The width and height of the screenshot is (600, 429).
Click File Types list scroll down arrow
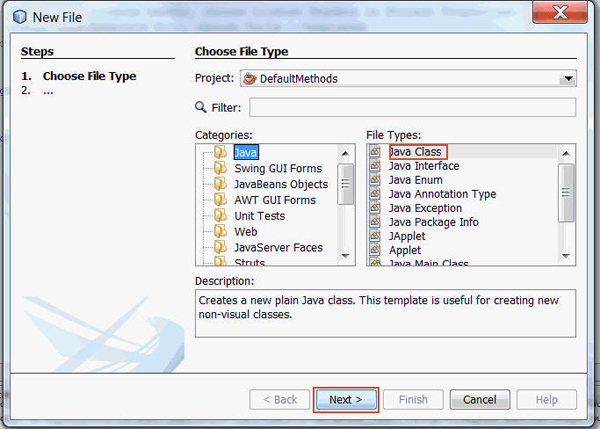566,256
